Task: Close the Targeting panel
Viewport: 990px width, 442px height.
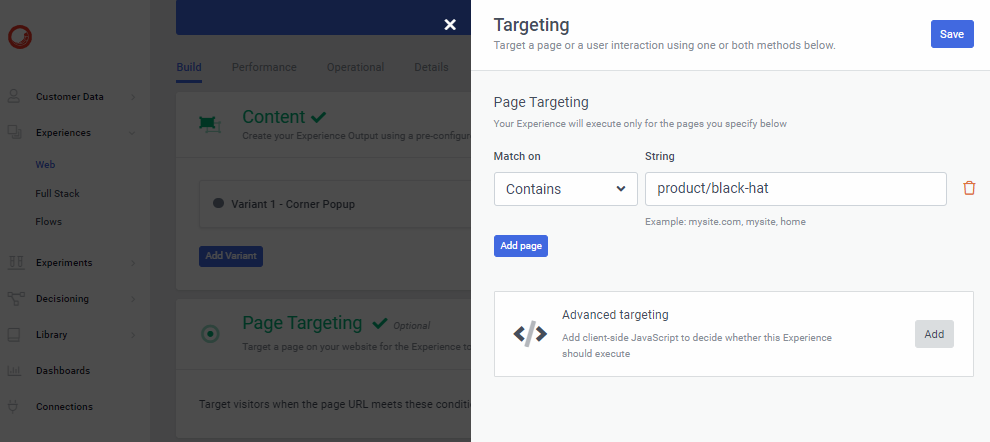Action: click(450, 25)
